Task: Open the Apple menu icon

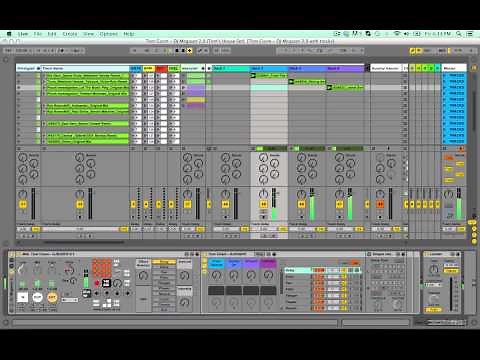Action: (x=9, y=34)
